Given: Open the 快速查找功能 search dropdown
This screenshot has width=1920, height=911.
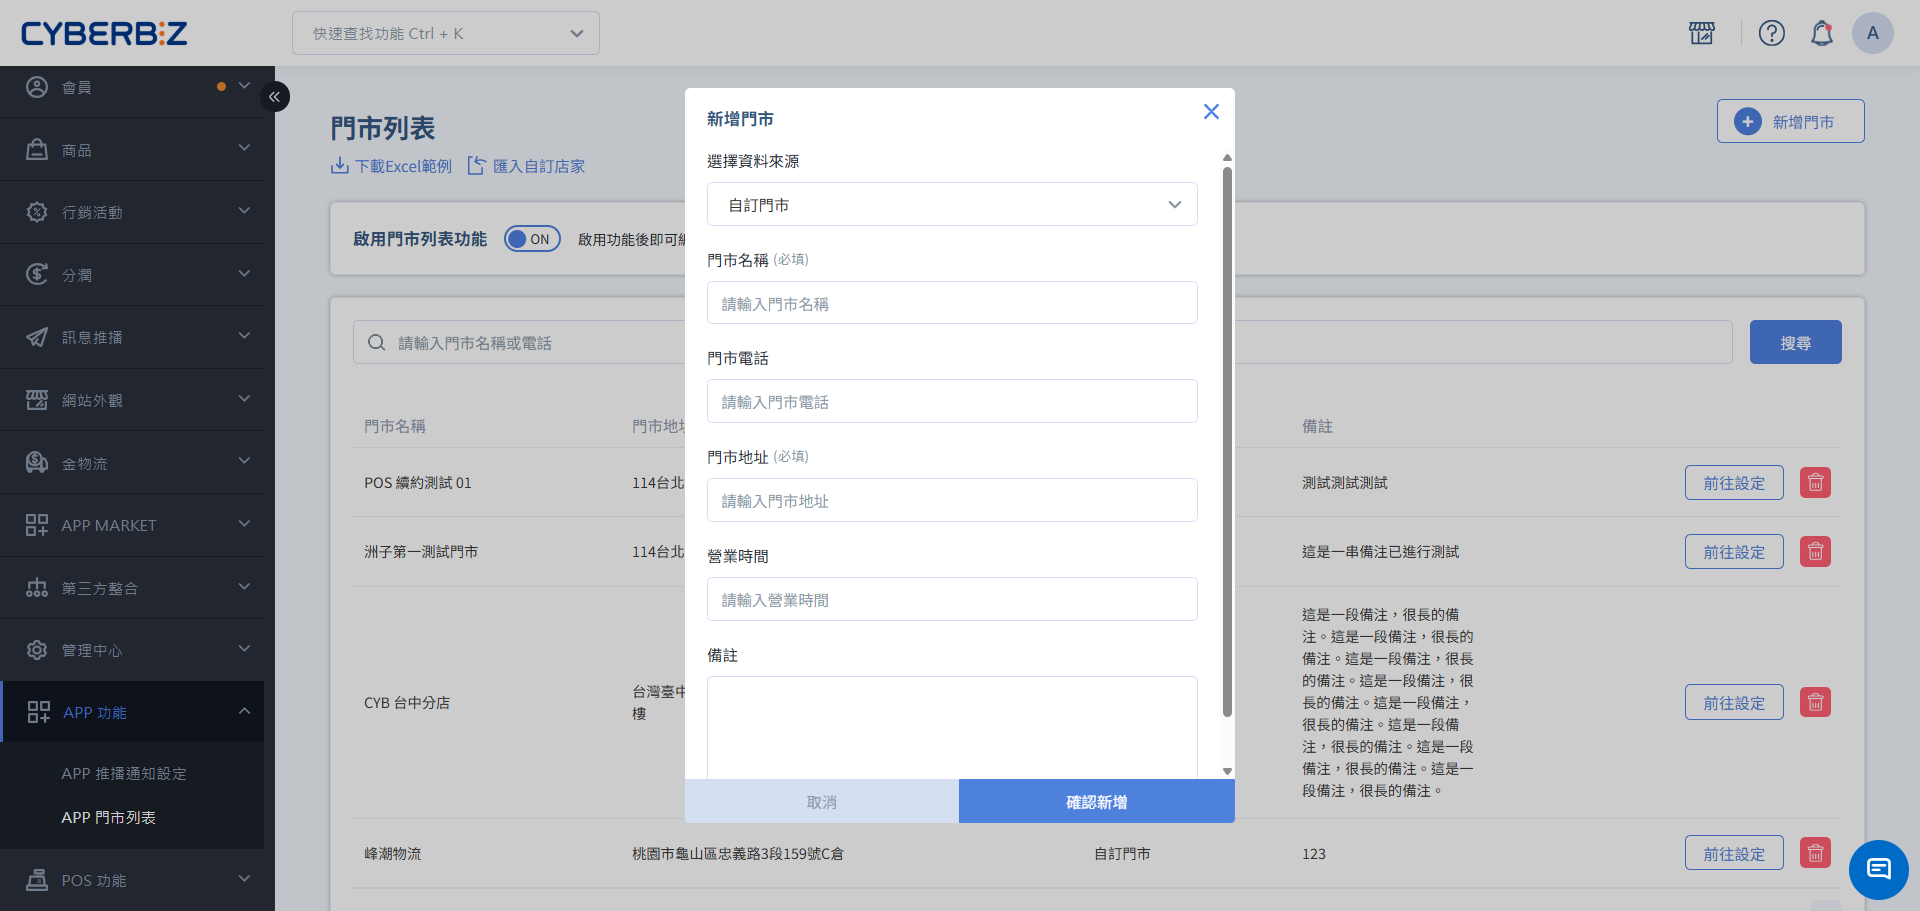Looking at the screenshot, I should (x=445, y=33).
